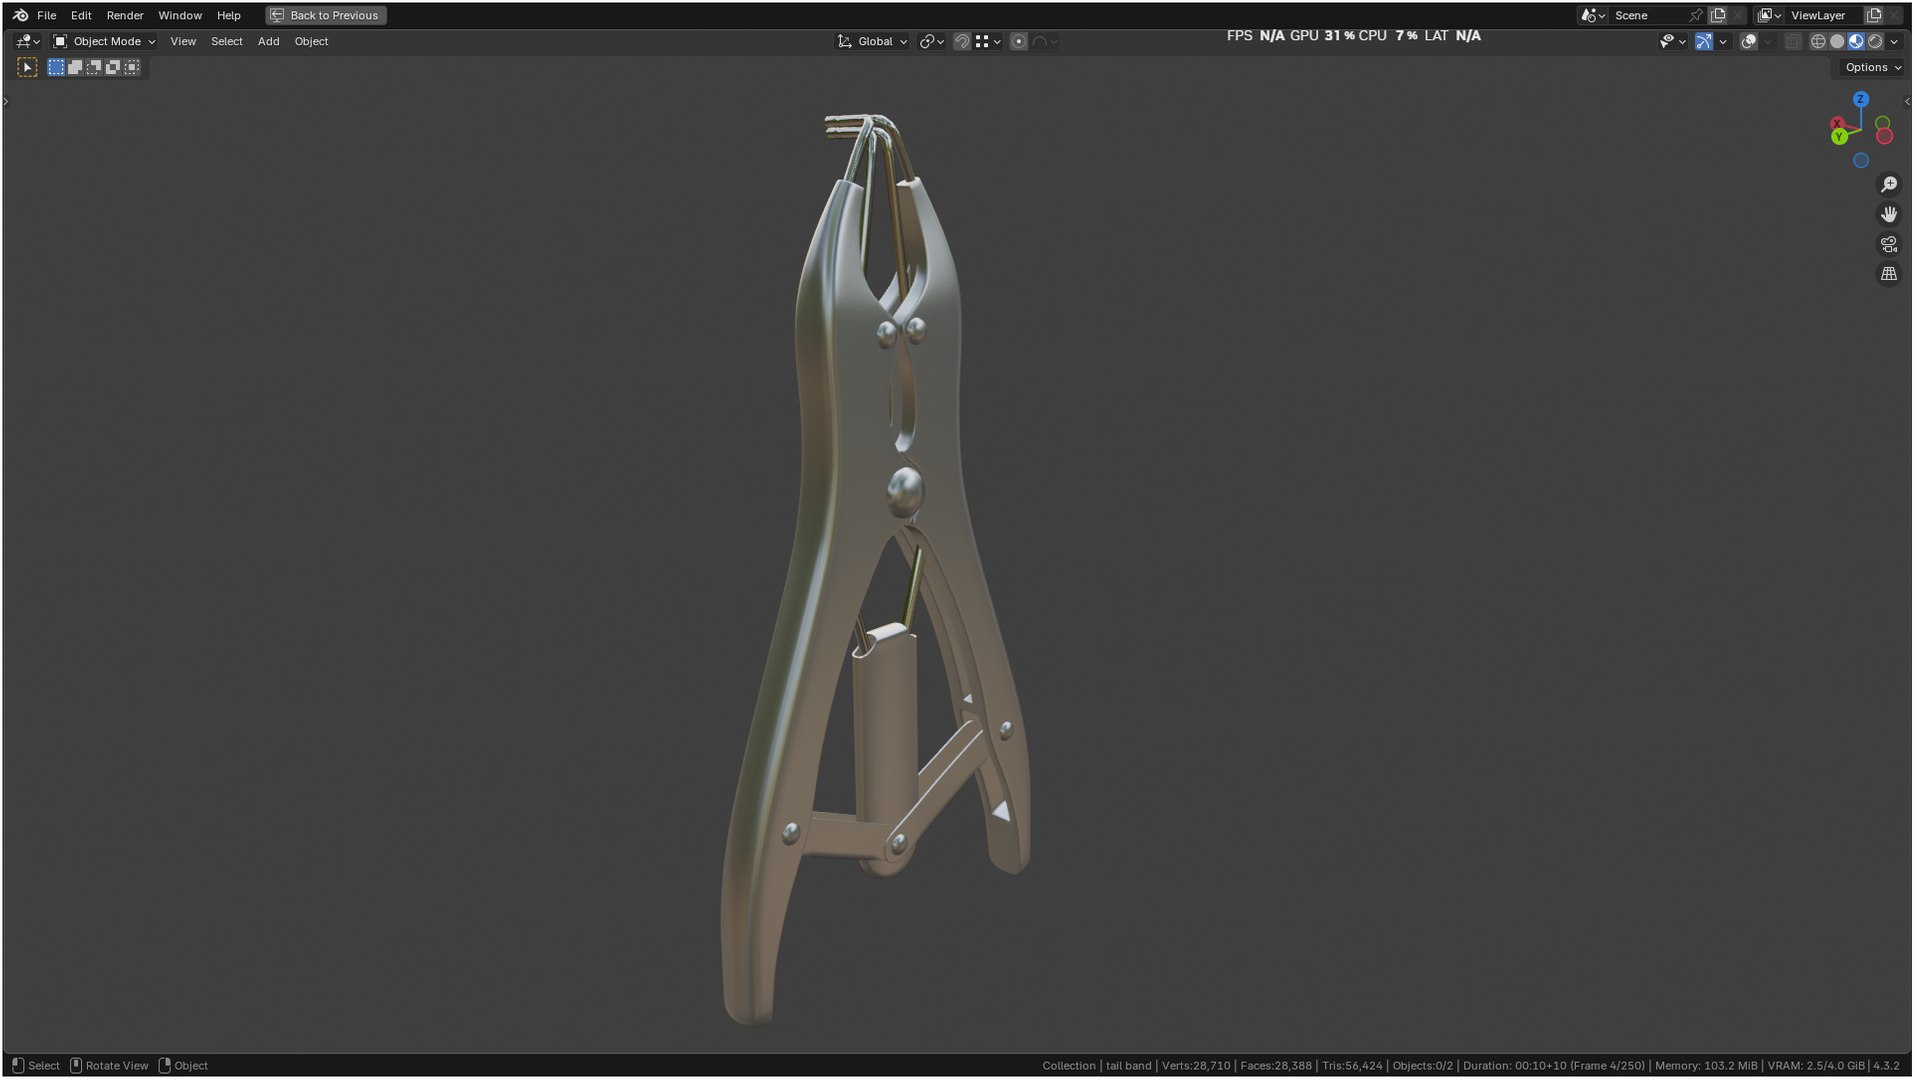
Task: Click the Back to Previous button
Action: [x=326, y=15]
